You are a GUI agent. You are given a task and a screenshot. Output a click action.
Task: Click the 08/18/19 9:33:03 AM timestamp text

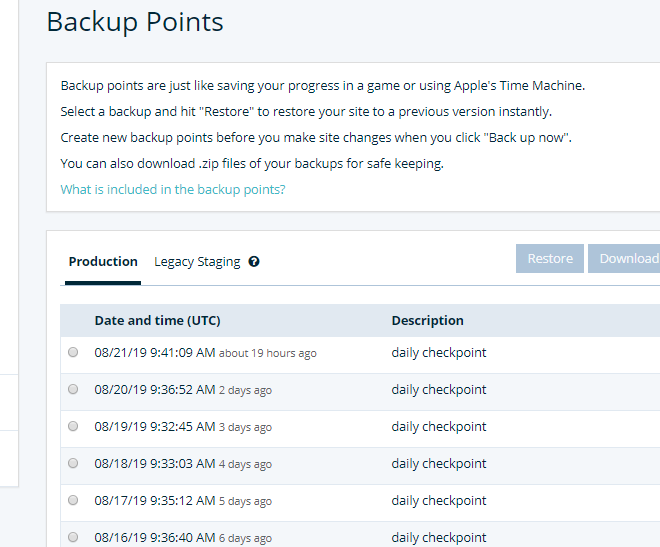pyautogui.click(x=155, y=464)
